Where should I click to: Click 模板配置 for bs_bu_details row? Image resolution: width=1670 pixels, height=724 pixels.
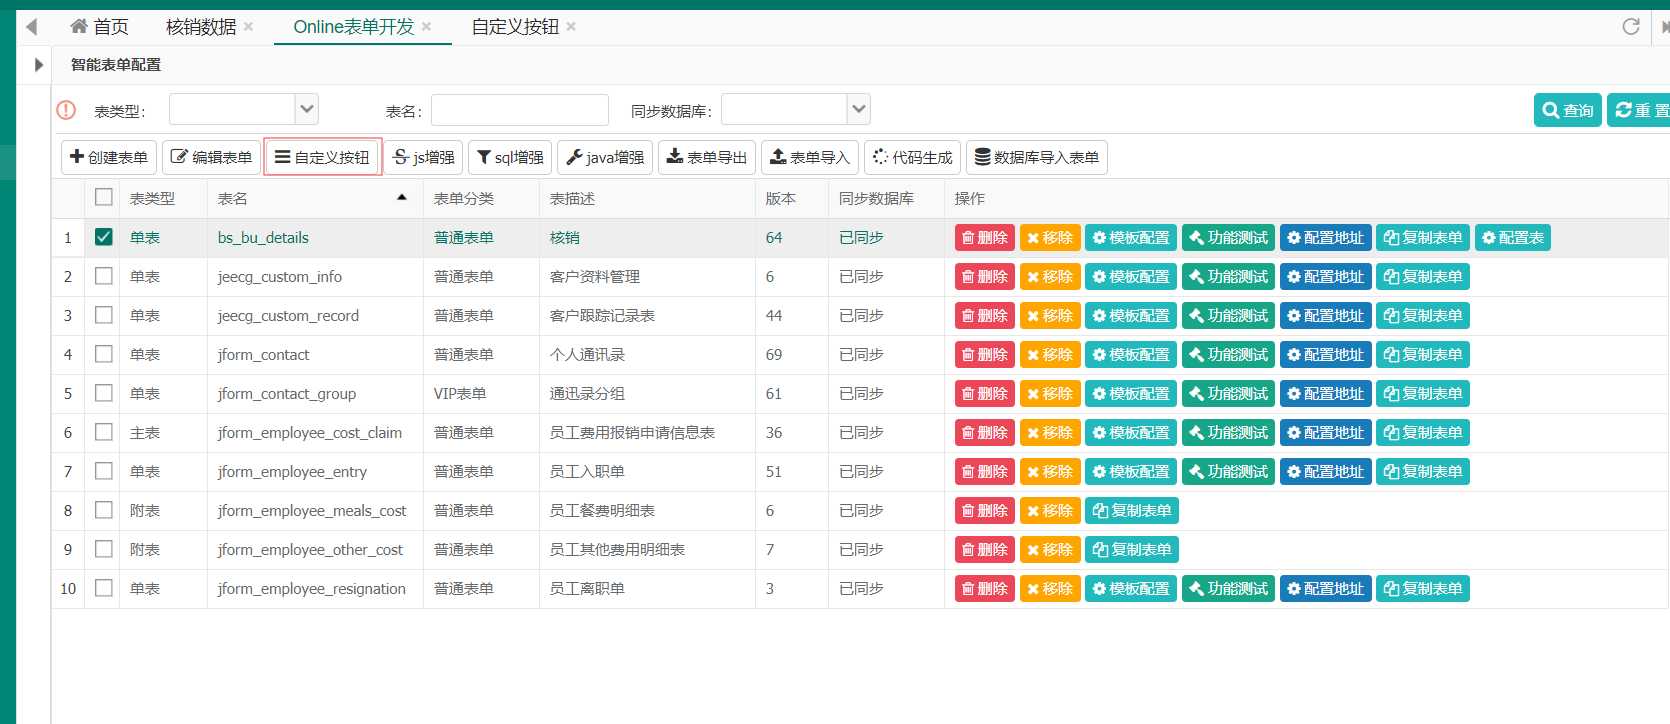(1131, 238)
